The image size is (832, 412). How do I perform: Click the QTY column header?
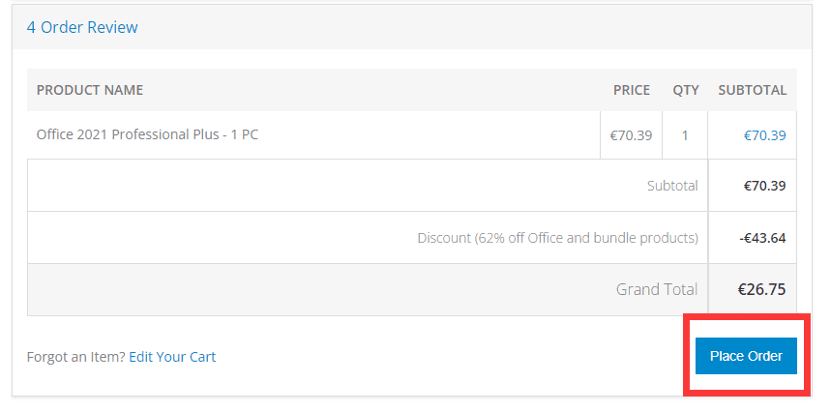(685, 90)
